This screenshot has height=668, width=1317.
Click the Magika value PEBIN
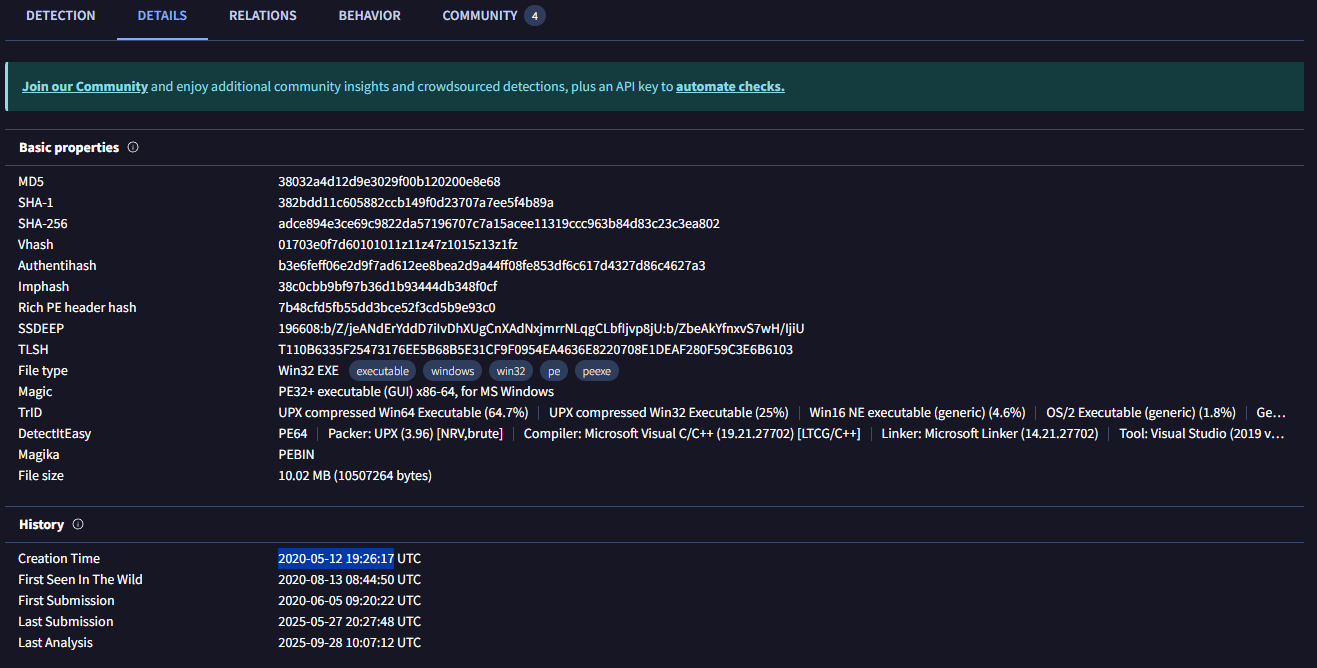pos(296,454)
